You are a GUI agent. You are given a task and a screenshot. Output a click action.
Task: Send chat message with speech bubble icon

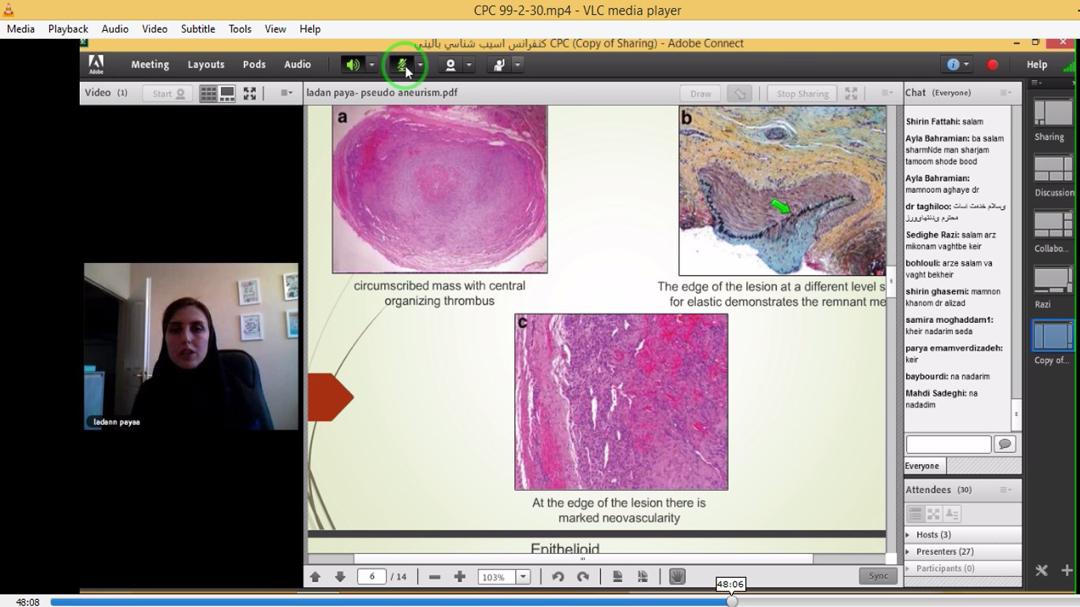click(x=1005, y=444)
